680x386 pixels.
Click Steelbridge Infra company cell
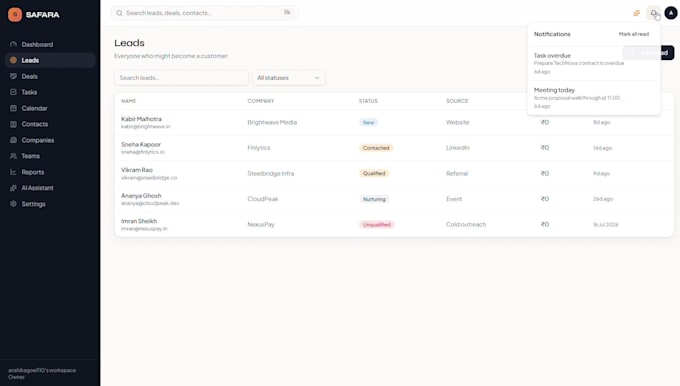point(271,173)
